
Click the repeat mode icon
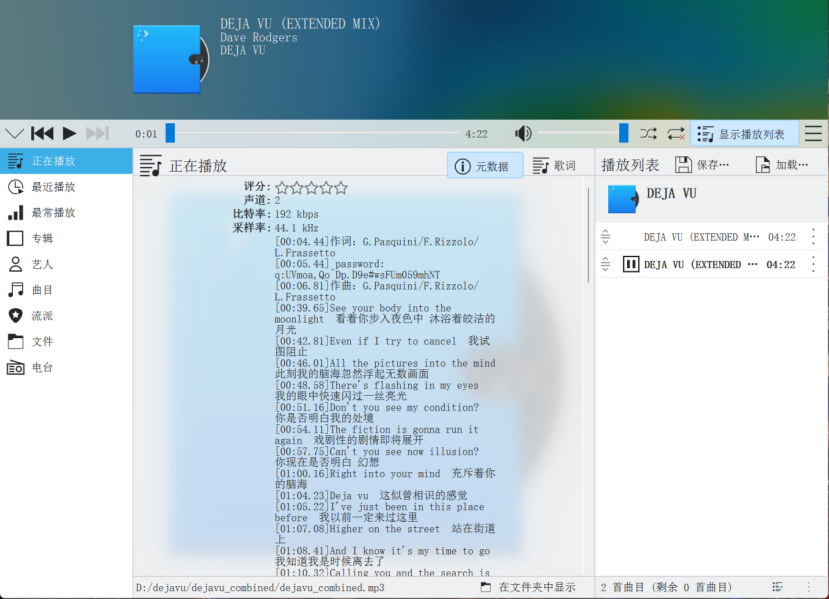click(x=675, y=133)
